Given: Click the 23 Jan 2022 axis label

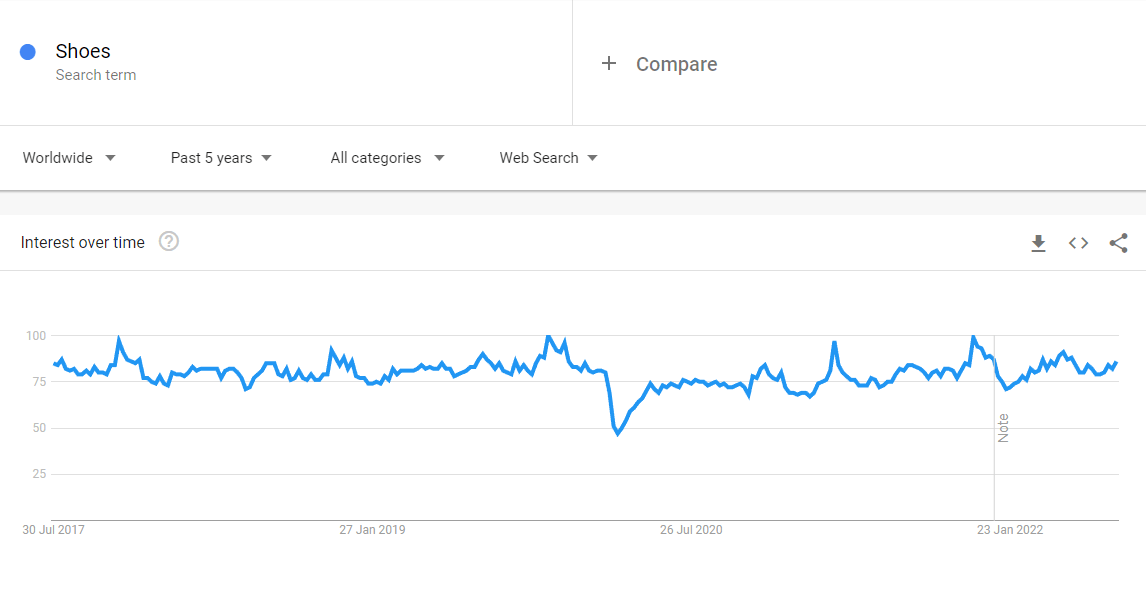Looking at the screenshot, I should tap(1009, 530).
